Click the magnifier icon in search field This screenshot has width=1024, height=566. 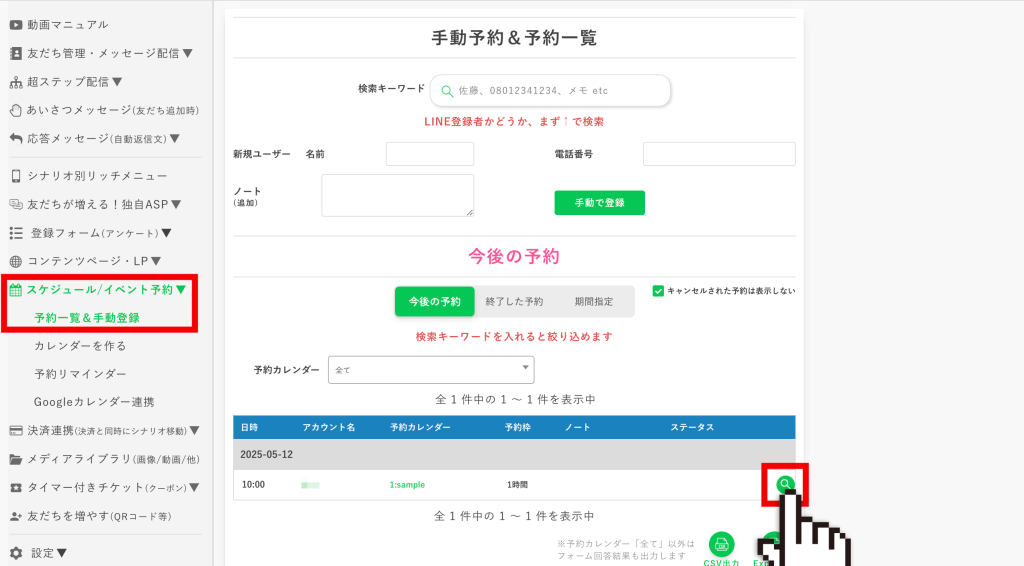447,91
